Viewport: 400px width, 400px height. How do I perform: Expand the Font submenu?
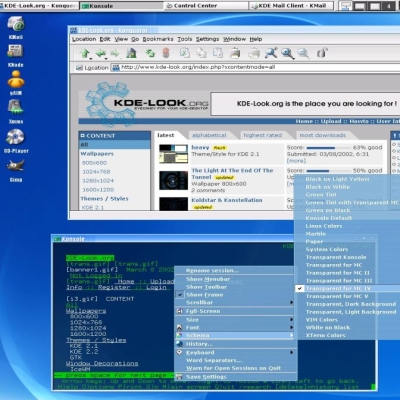pos(235,327)
